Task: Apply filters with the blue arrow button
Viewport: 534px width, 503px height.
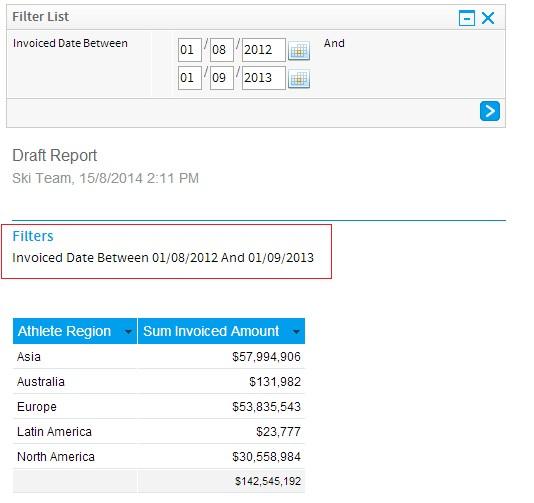Action: (x=490, y=111)
